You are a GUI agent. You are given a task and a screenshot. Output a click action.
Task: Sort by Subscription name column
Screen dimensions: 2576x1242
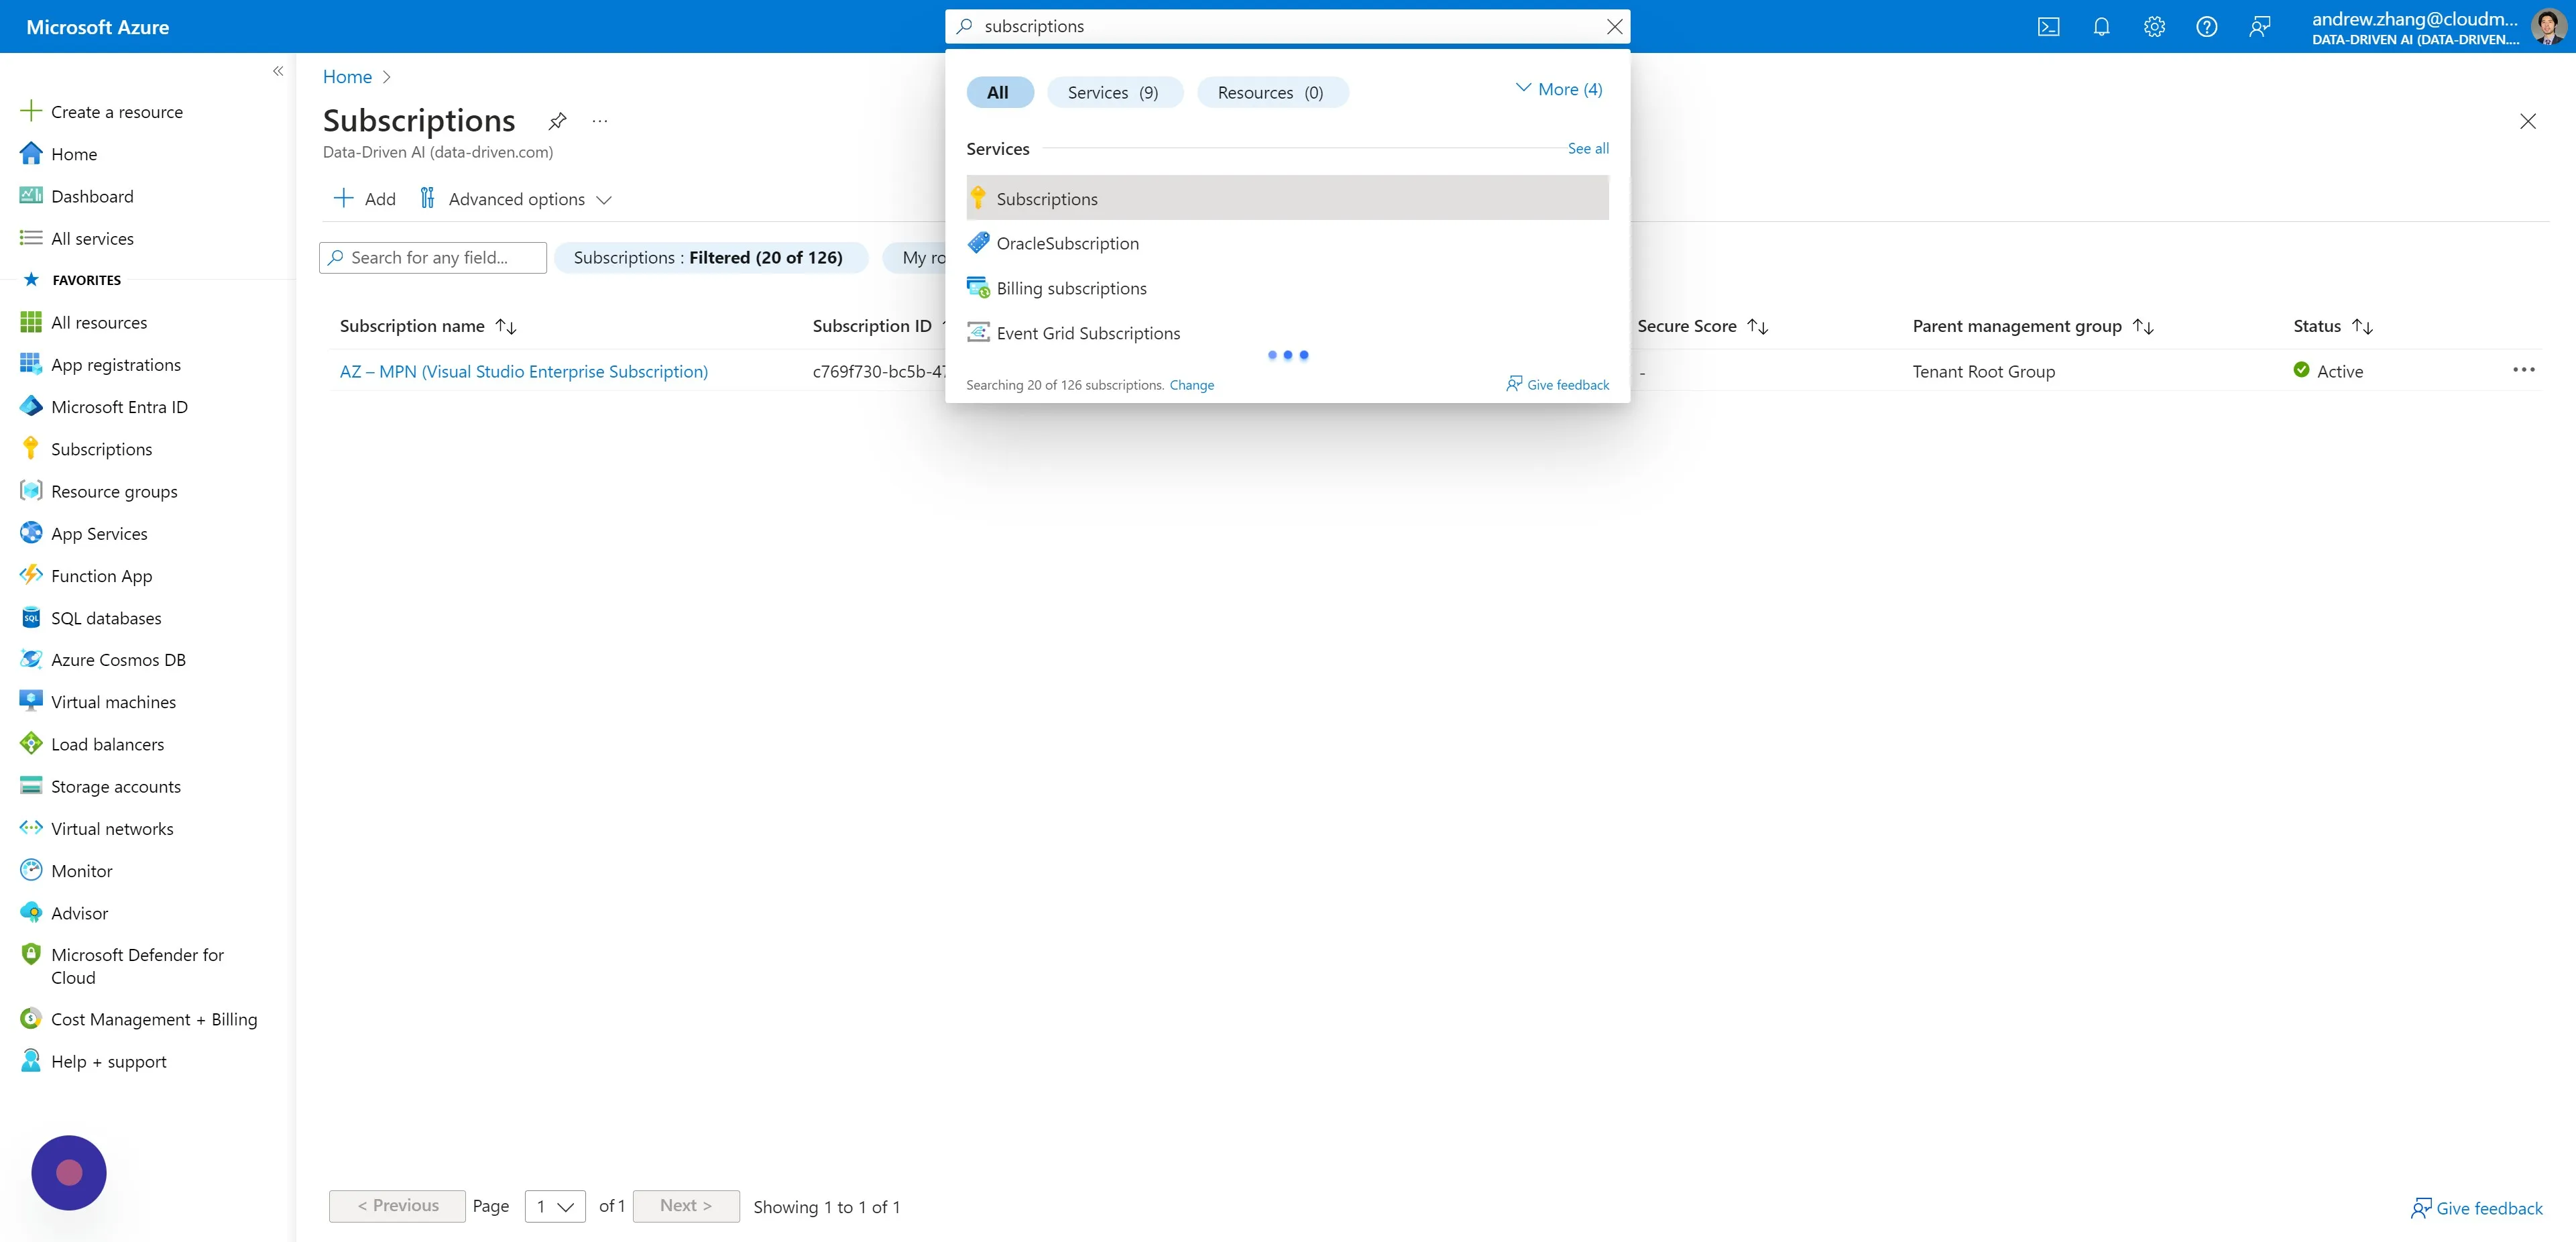[x=428, y=326]
